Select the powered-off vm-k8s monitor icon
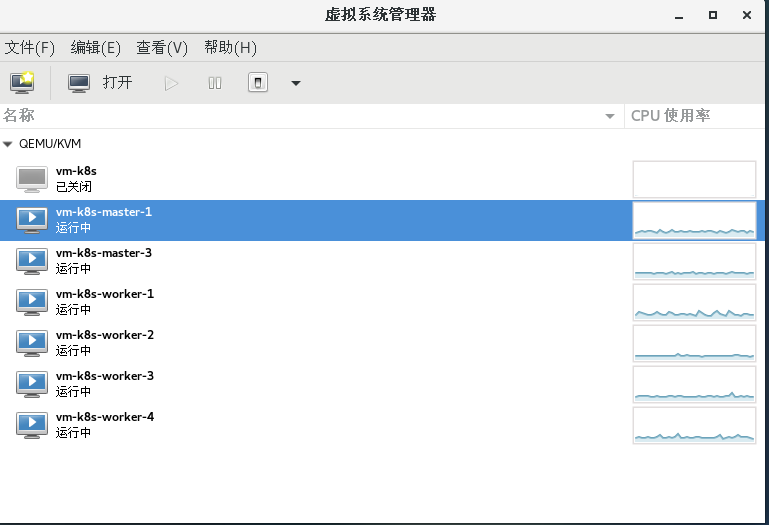Image resolution: width=769 pixels, height=525 pixels. 32,179
